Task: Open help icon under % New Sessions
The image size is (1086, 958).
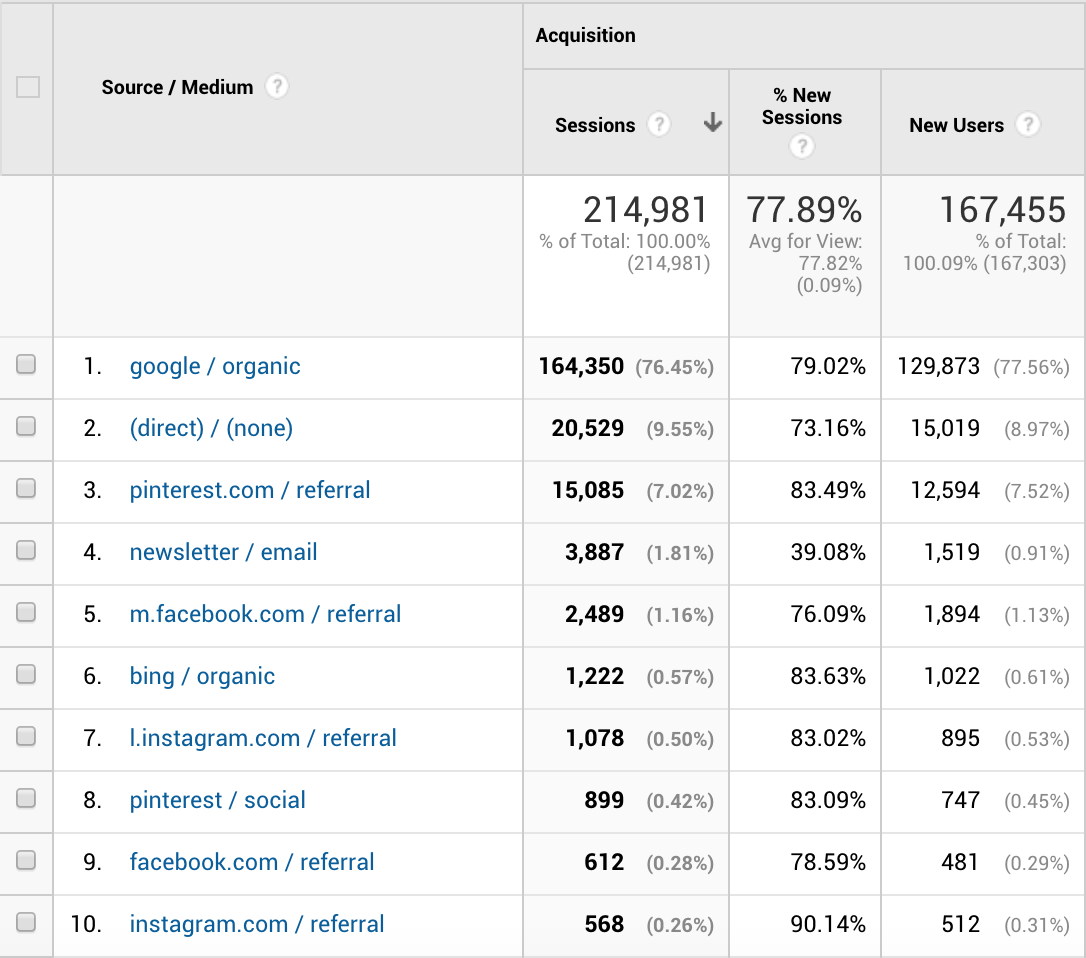Action: click(801, 146)
